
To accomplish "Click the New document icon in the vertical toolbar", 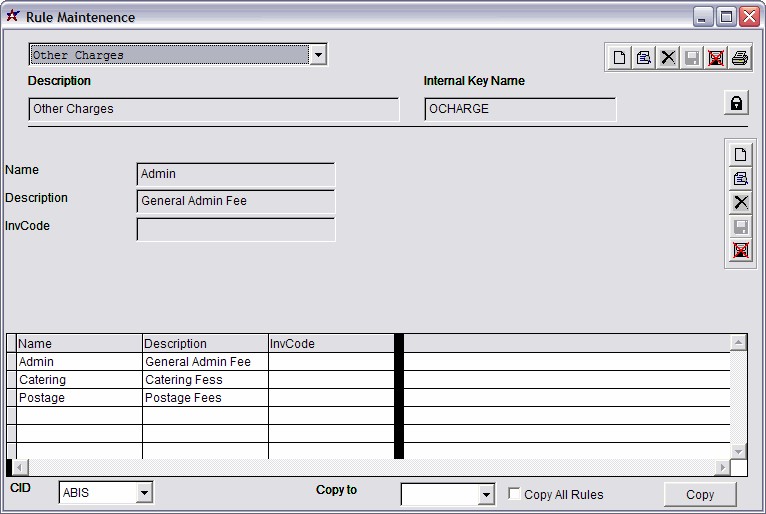I will coord(740,155).
